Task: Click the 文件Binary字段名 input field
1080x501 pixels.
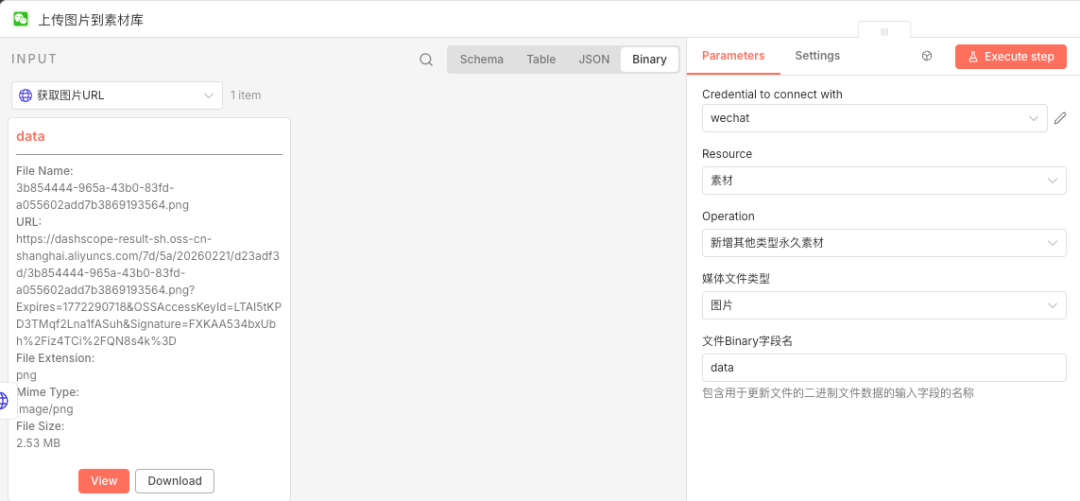Action: tap(884, 368)
